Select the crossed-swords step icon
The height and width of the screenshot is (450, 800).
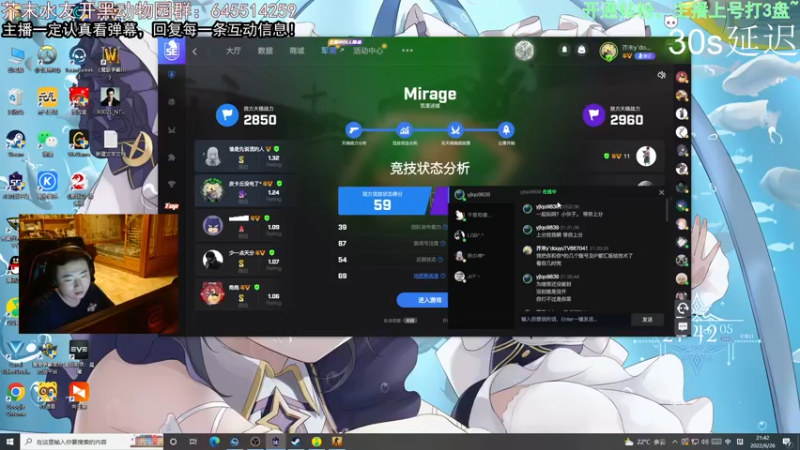pyautogui.click(x=455, y=130)
